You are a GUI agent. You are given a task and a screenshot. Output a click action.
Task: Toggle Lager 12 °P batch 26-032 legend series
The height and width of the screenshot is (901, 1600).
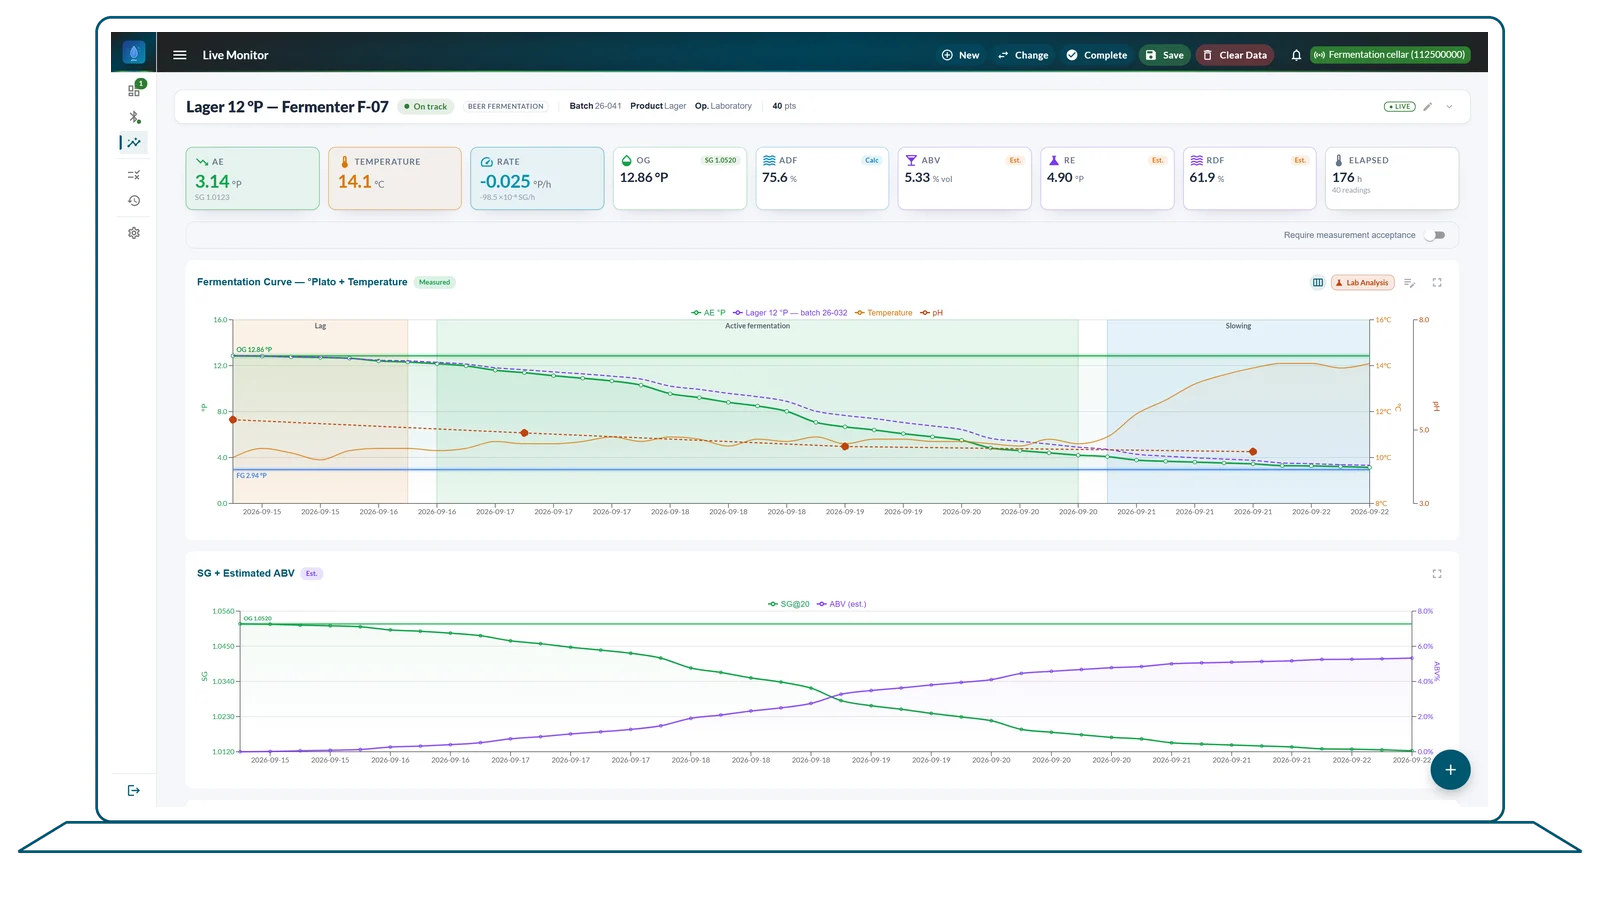point(790,313)
